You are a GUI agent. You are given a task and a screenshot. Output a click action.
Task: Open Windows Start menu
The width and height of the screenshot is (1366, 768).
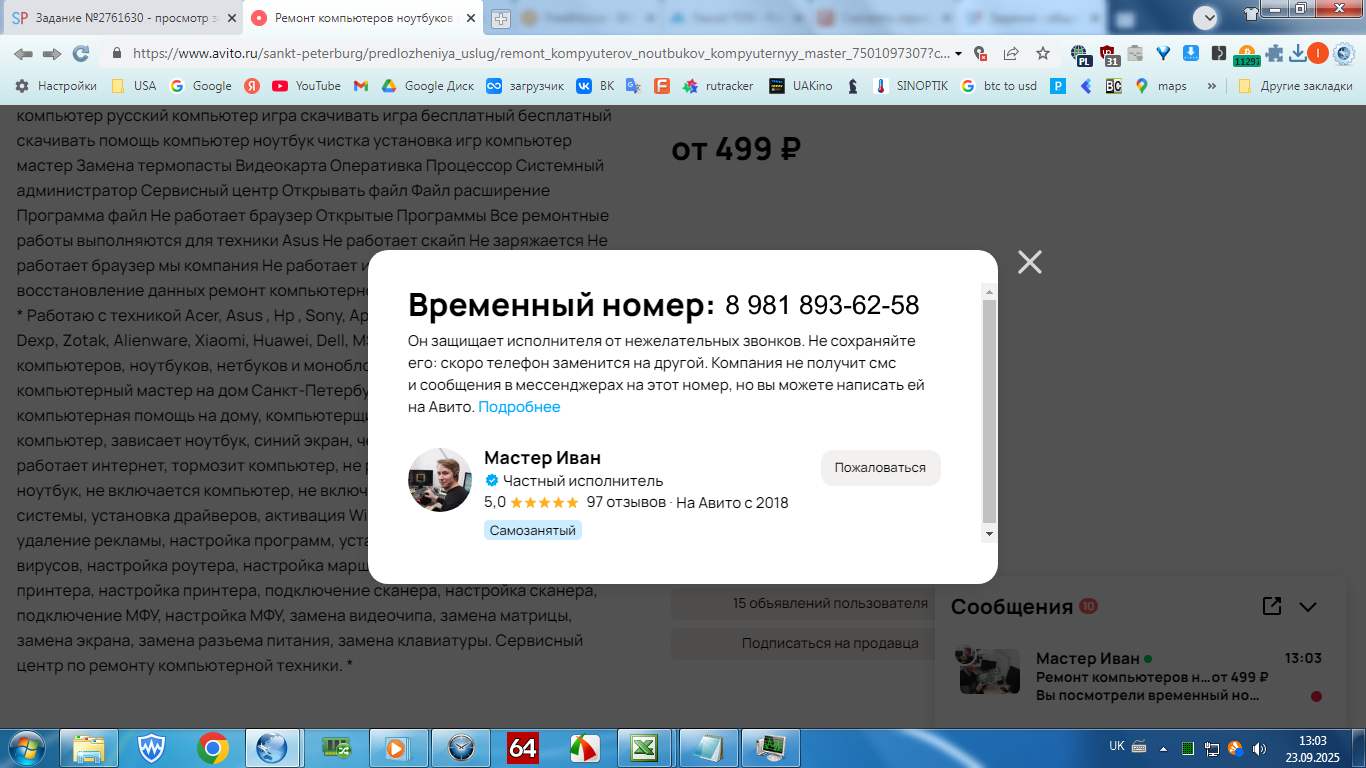point(27,747)
